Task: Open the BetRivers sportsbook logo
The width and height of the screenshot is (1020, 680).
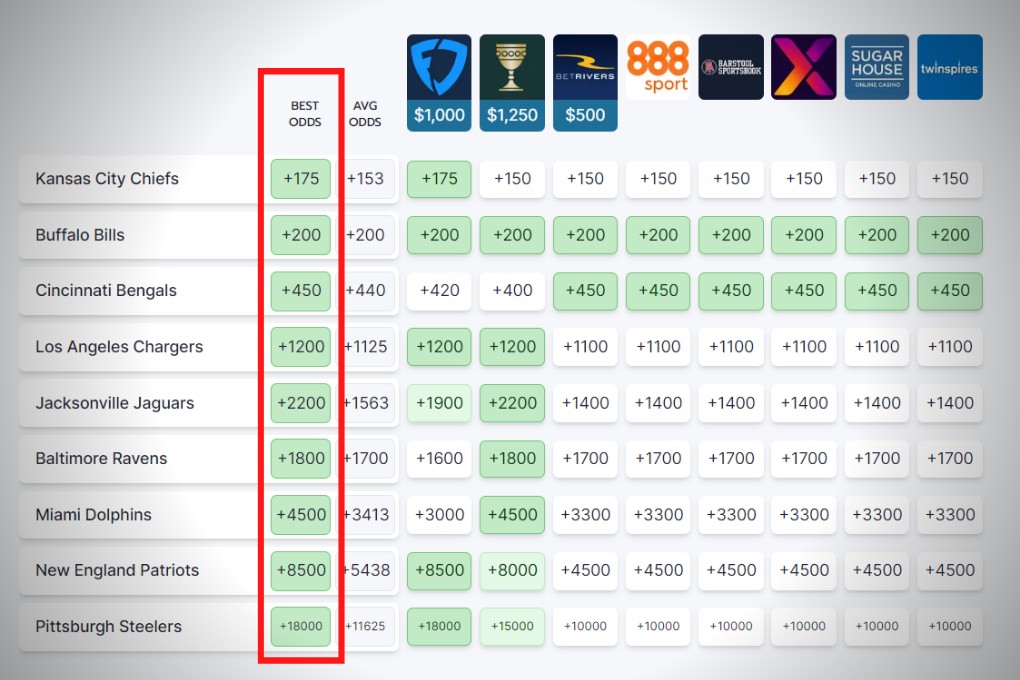Action: tap(585, 67)
